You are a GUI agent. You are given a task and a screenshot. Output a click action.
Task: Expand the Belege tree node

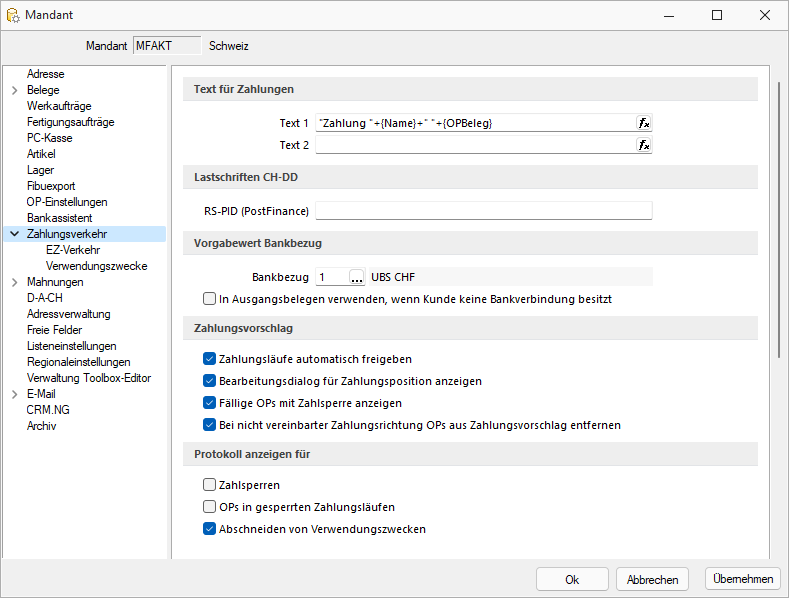(x=14, y=90)
